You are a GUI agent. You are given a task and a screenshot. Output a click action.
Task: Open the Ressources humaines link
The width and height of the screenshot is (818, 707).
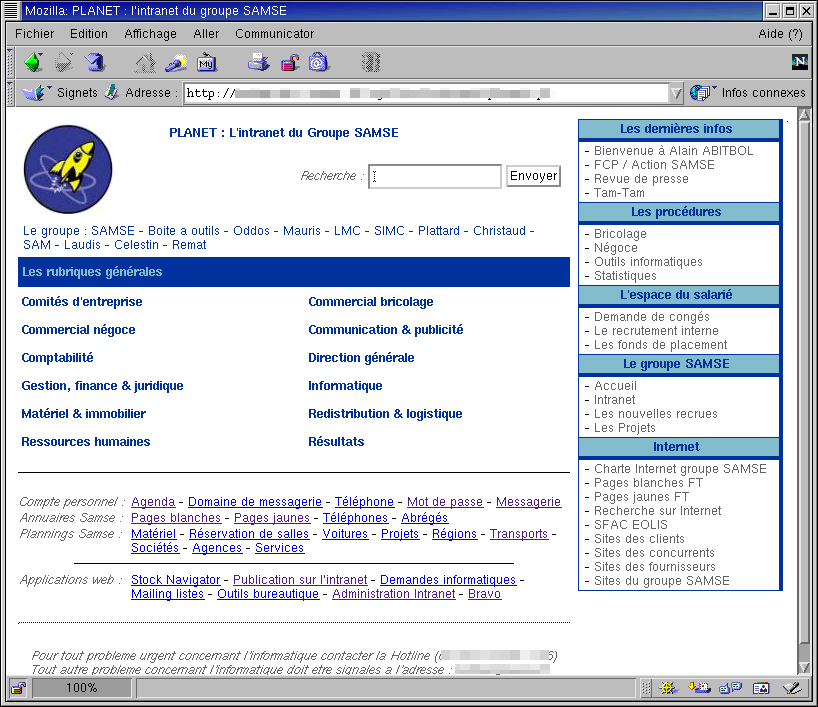(x=86, y=442)
